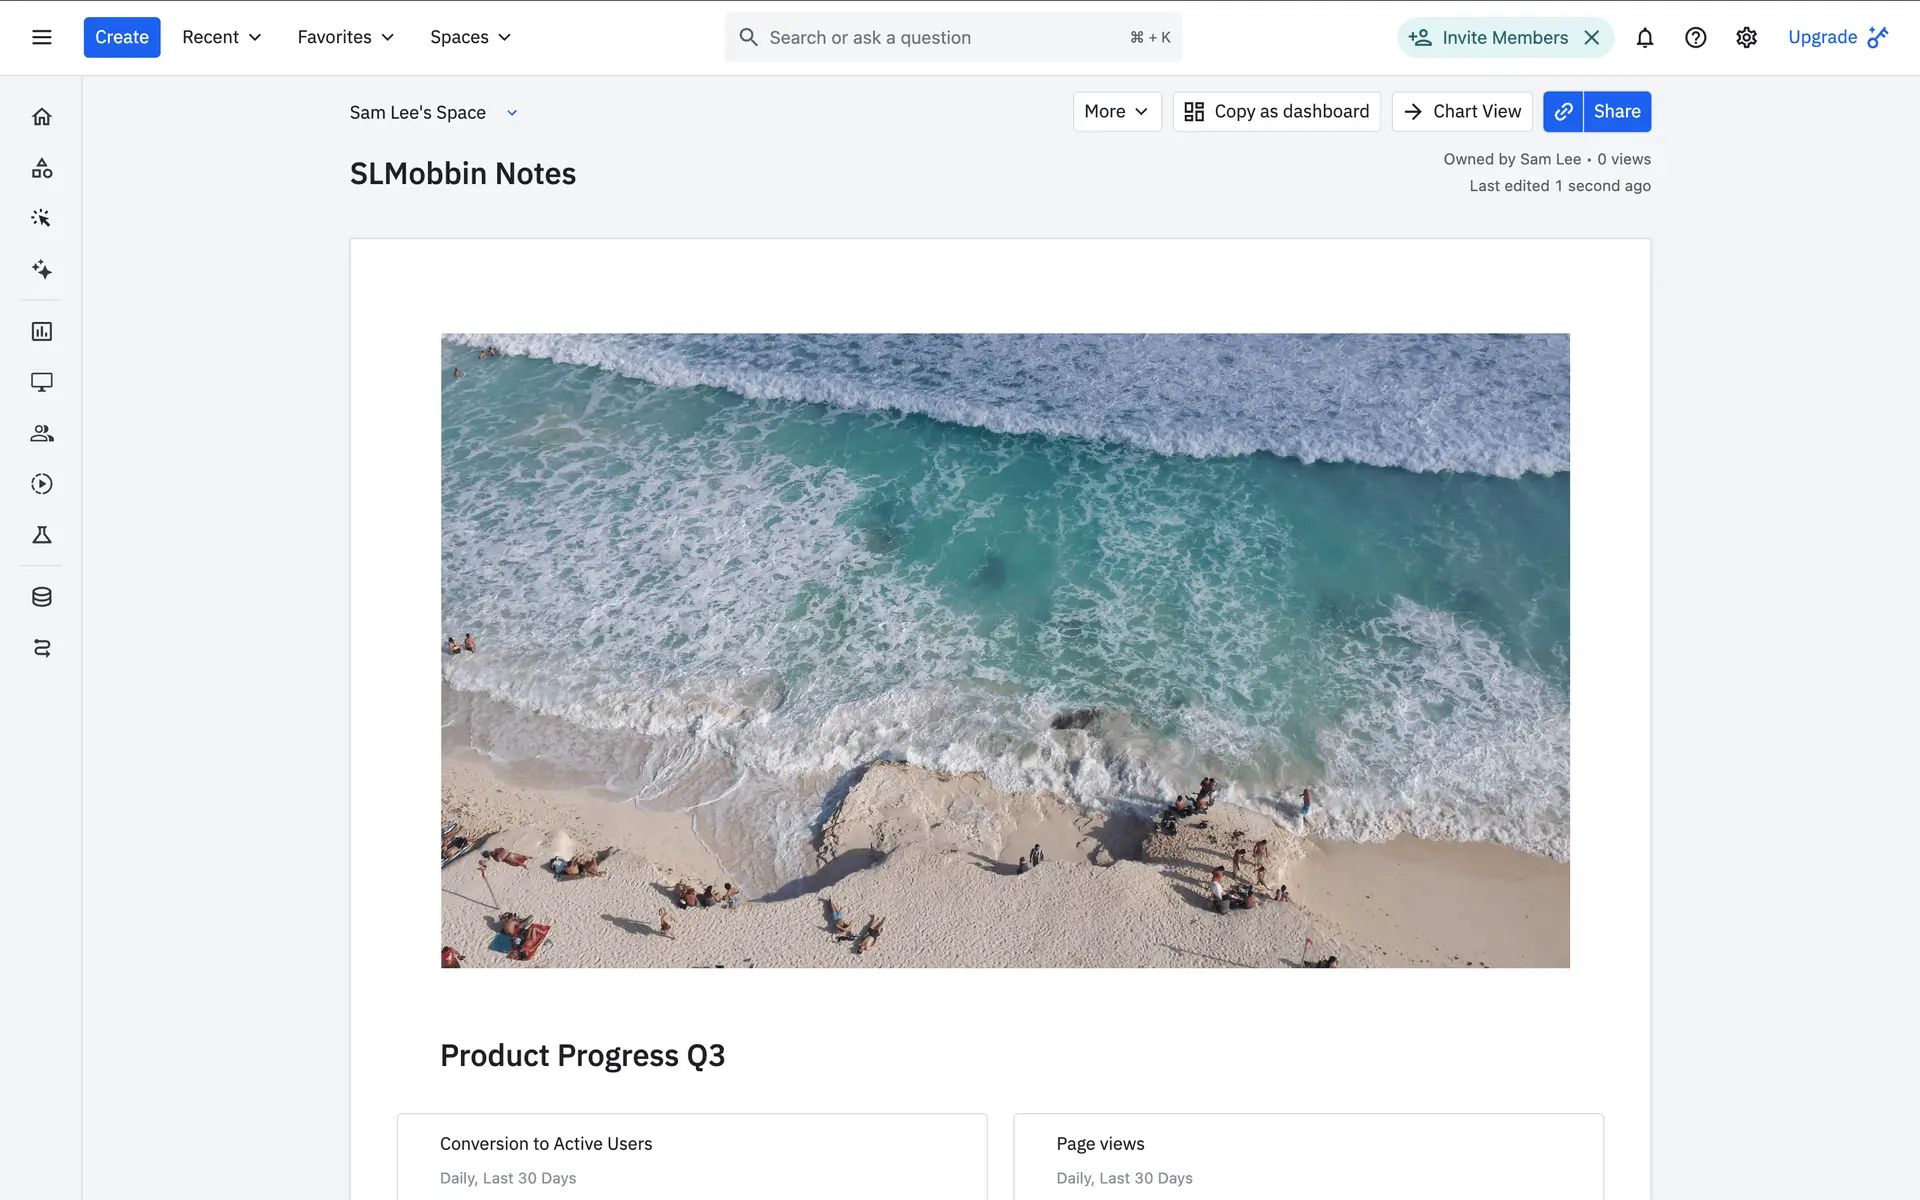Click the sparkle AI icon in sidebar
Viewport: 1920px width, 1200px height.
tap(41, 269)
